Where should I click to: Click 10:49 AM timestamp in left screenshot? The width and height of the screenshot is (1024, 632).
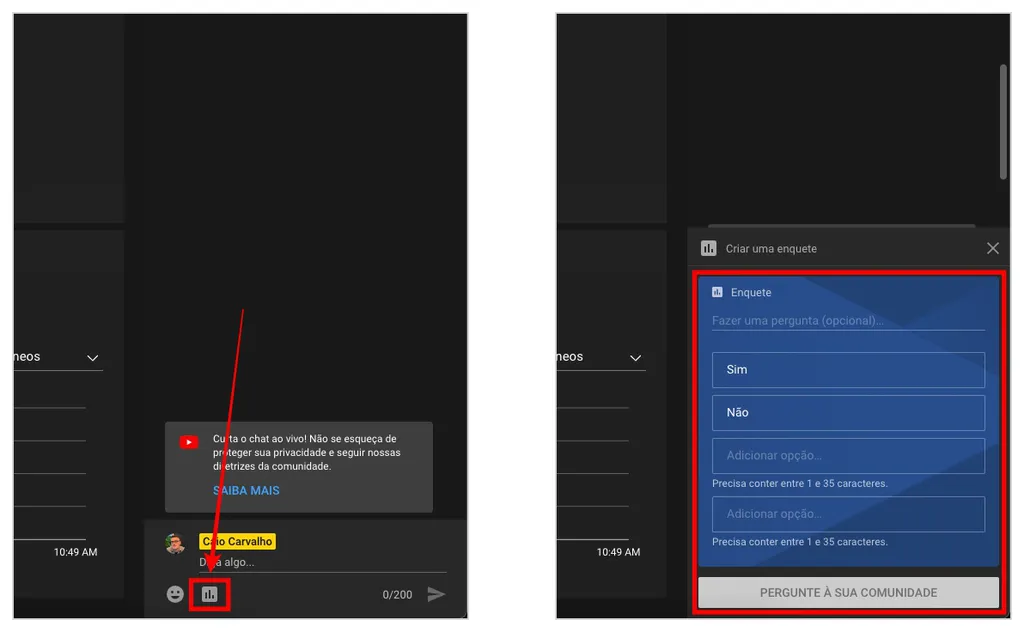tap(76, 552)
